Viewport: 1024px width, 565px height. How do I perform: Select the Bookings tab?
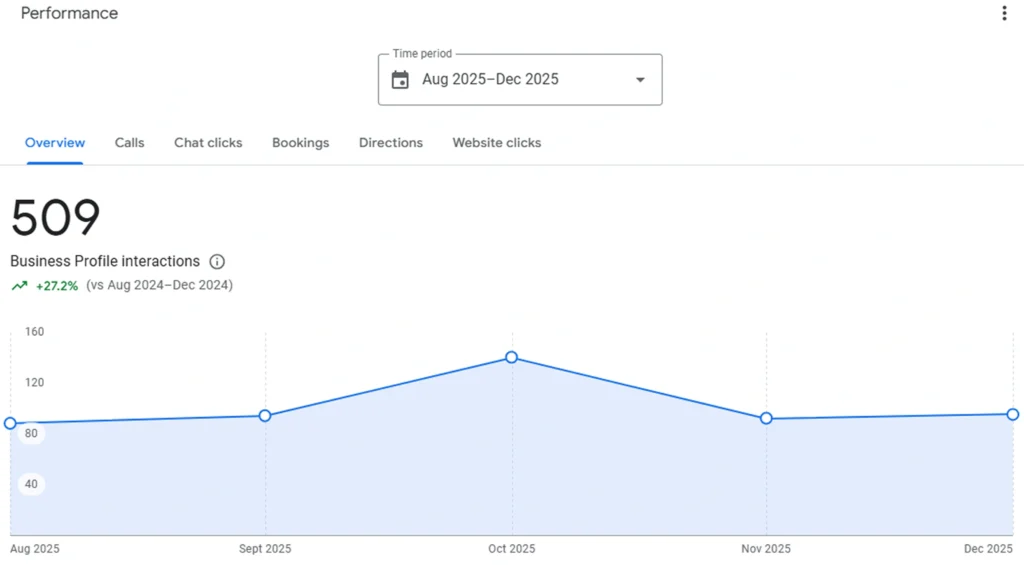[300, 143]
